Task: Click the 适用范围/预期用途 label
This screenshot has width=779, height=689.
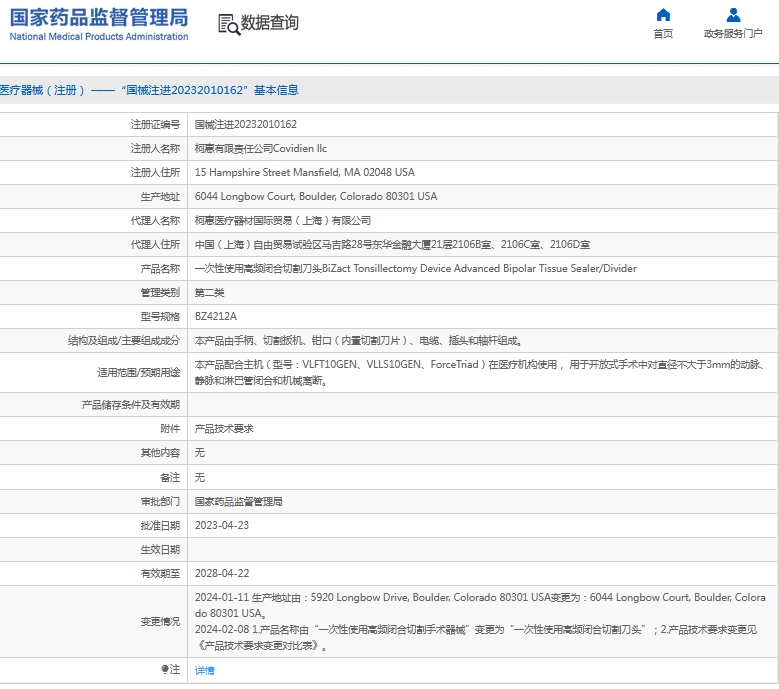Action: [x=139, y=373]
